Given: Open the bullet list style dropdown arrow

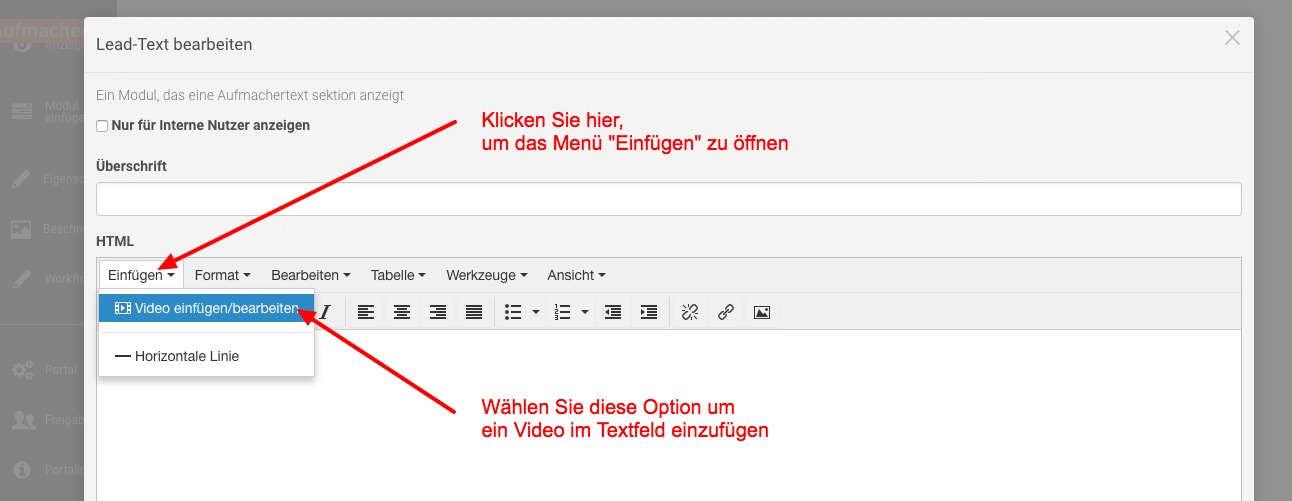Looking at the screenshot, I should [x=536, y=312].
